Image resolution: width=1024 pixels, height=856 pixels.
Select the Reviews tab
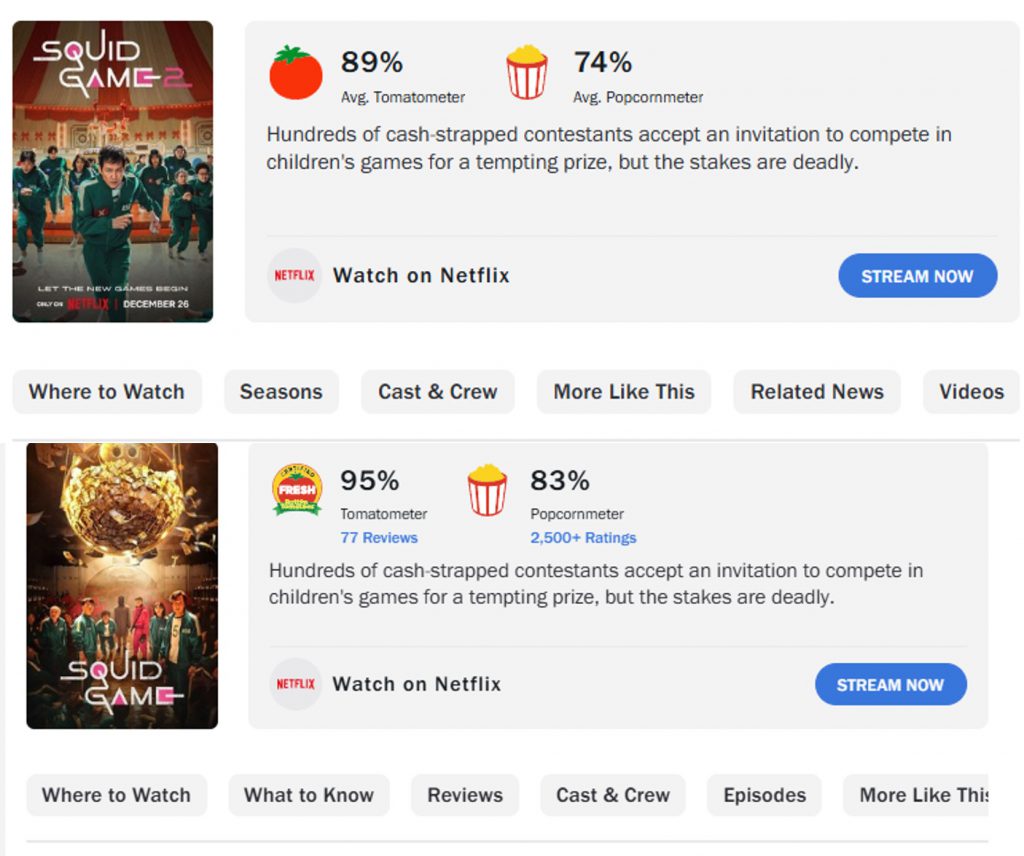click(x=465, y=795)
